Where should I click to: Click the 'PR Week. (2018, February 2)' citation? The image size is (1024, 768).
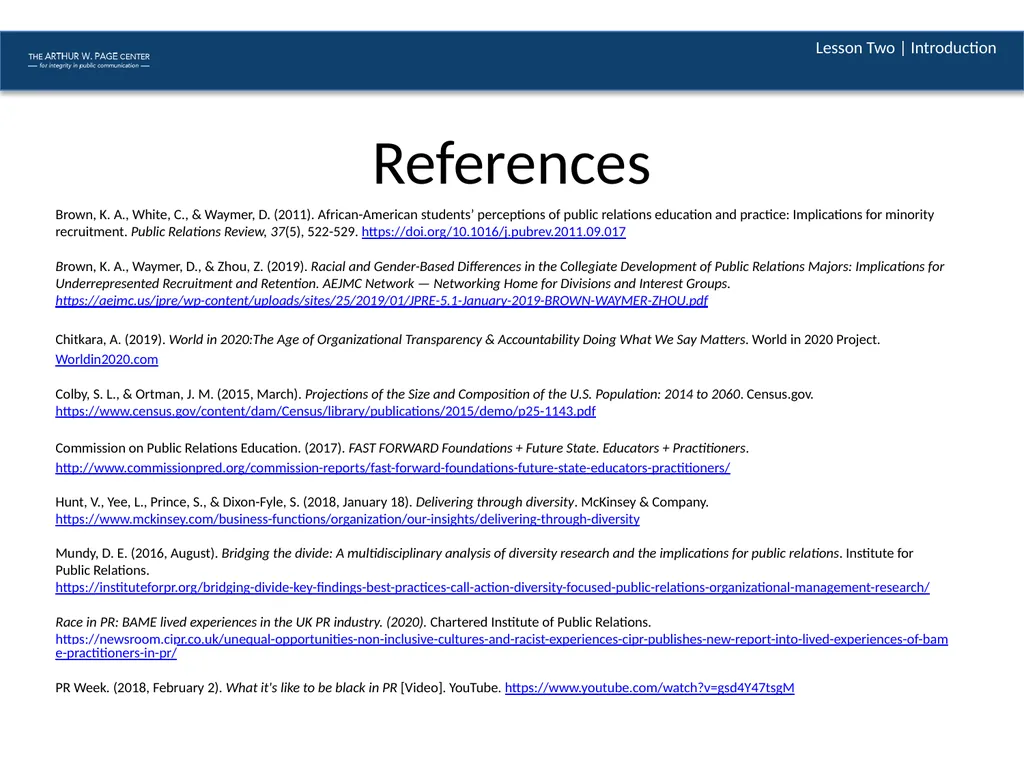(x=139, y=688)
